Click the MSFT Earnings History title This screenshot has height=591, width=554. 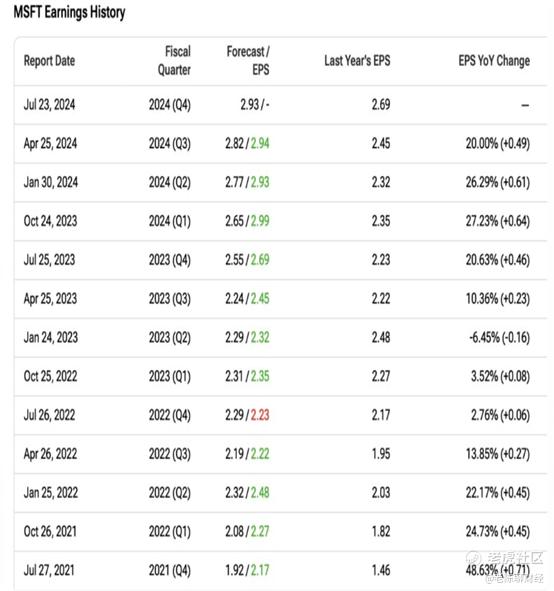[69, 12]
